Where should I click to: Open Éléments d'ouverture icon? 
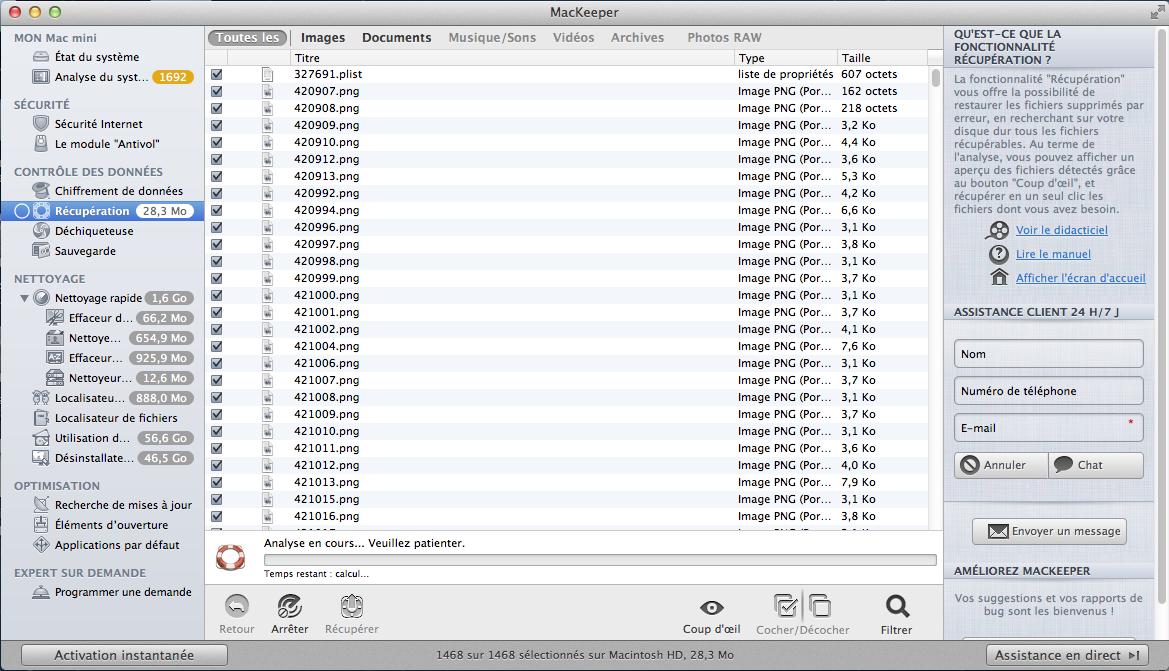41,525
